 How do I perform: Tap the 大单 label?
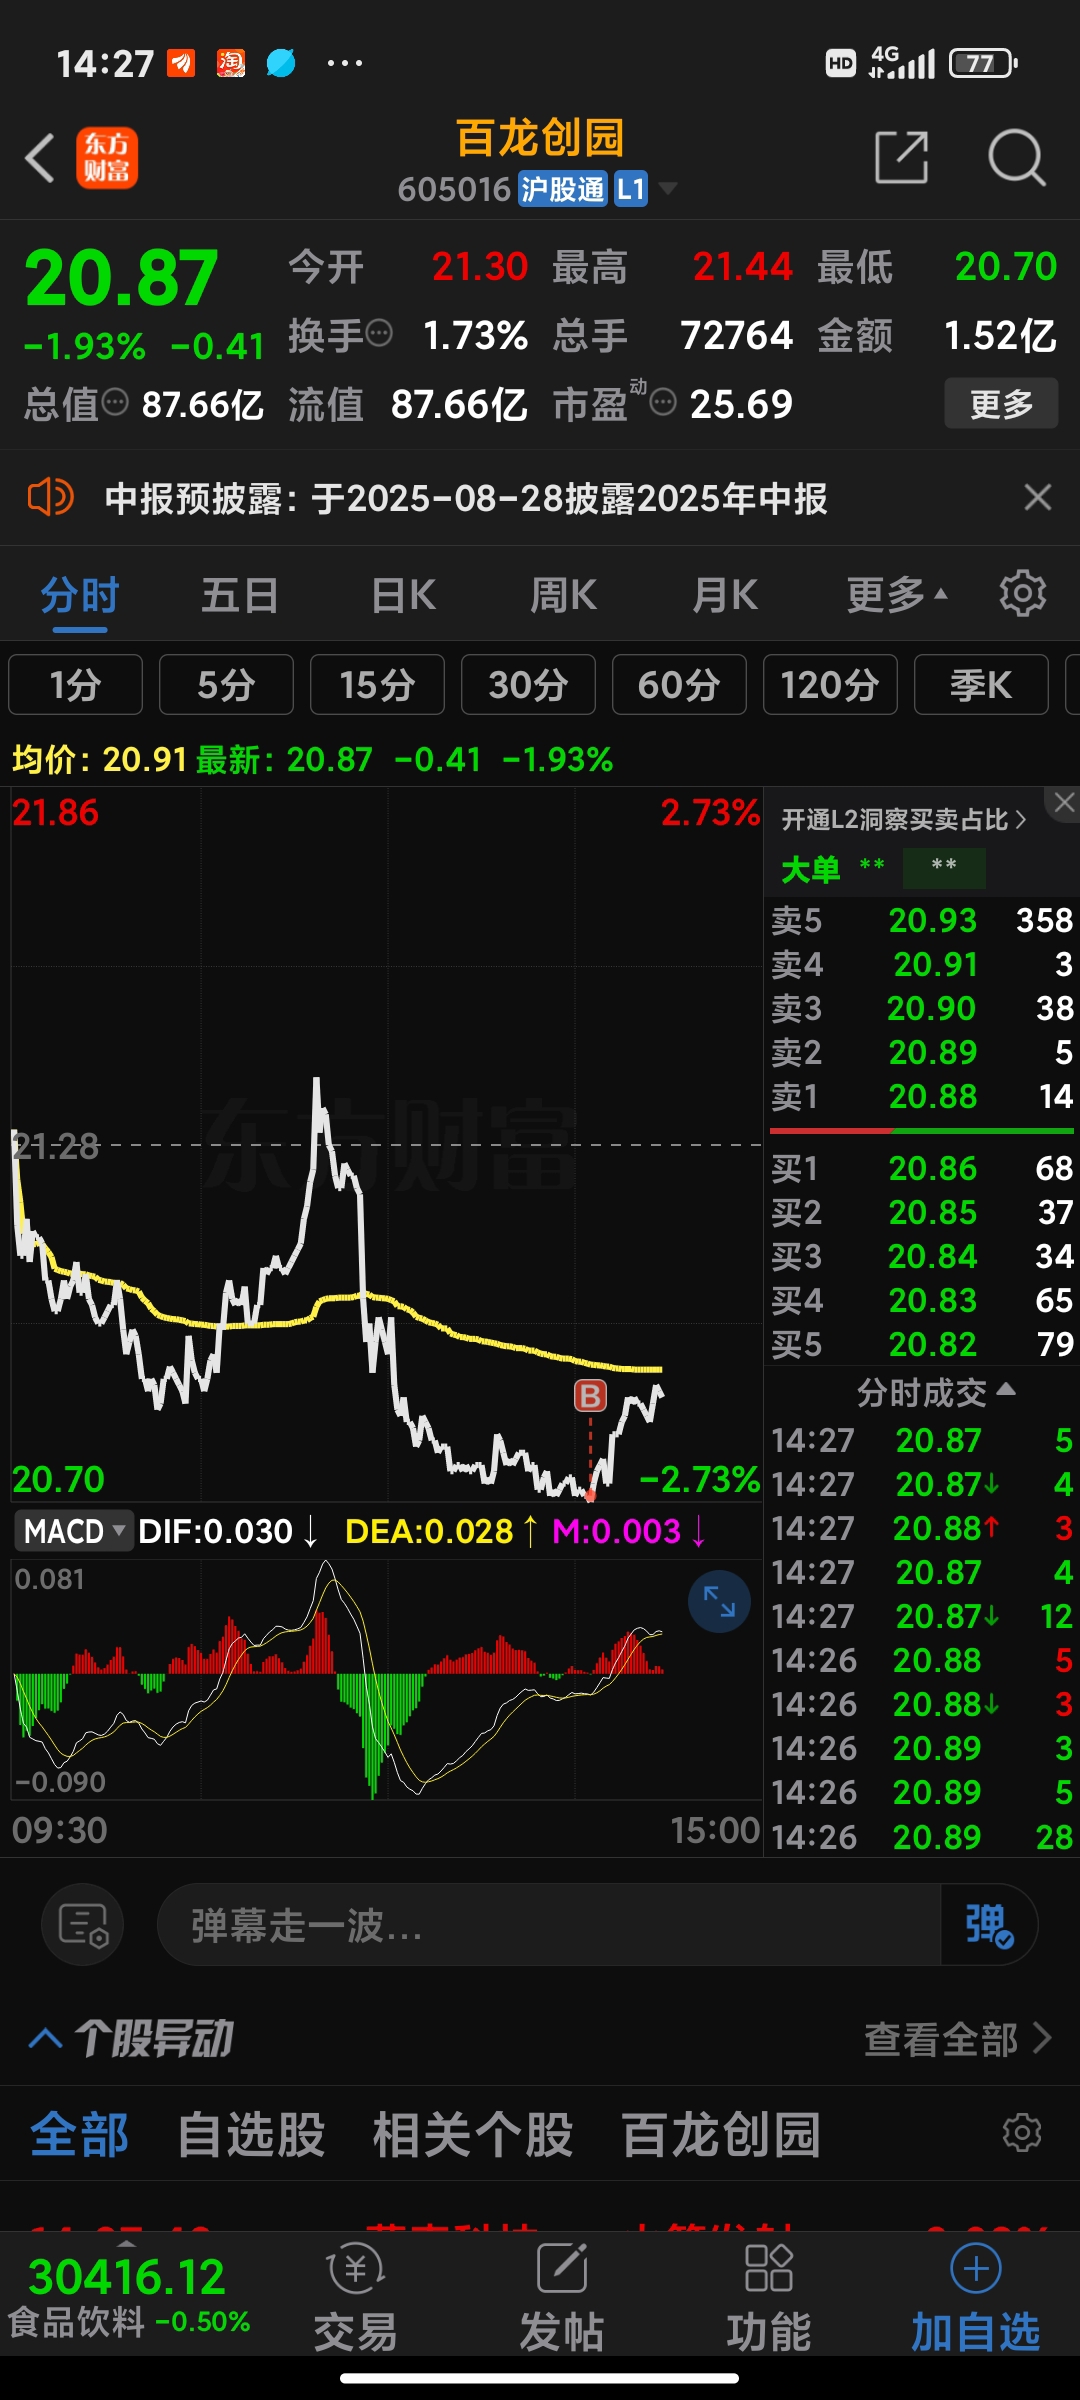pos(810,869)
